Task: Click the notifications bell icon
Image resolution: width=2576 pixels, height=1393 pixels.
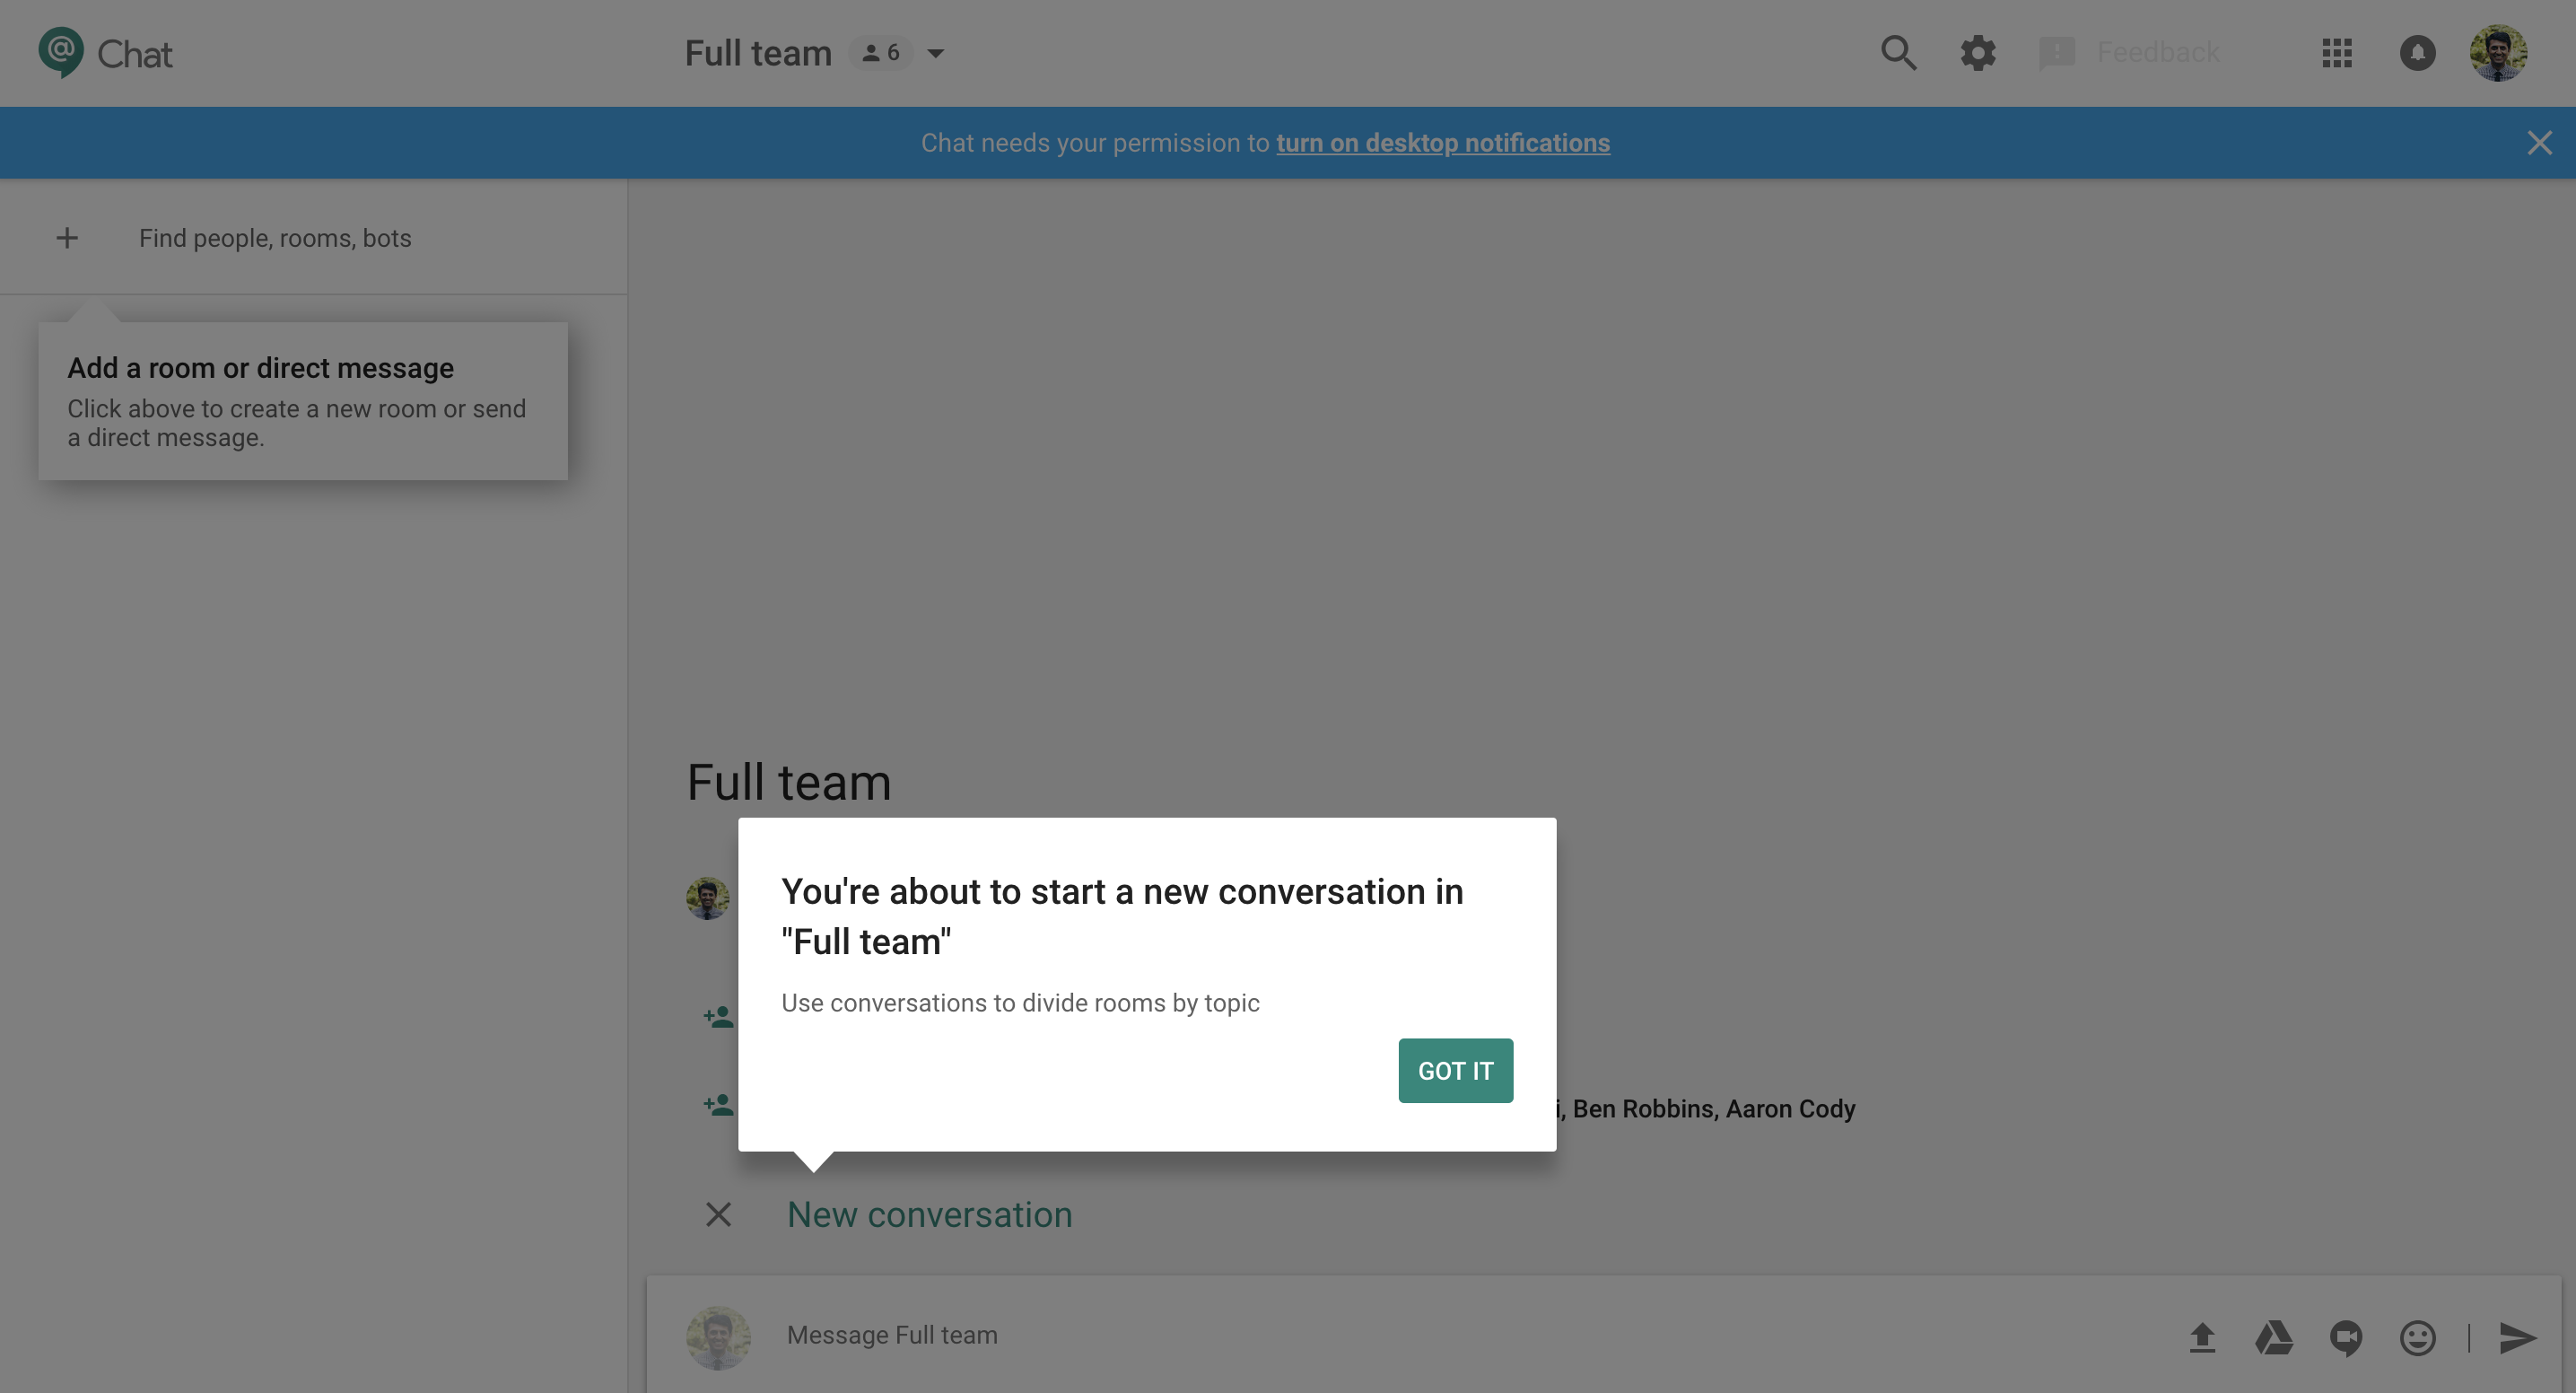Action: (2418, 51)
